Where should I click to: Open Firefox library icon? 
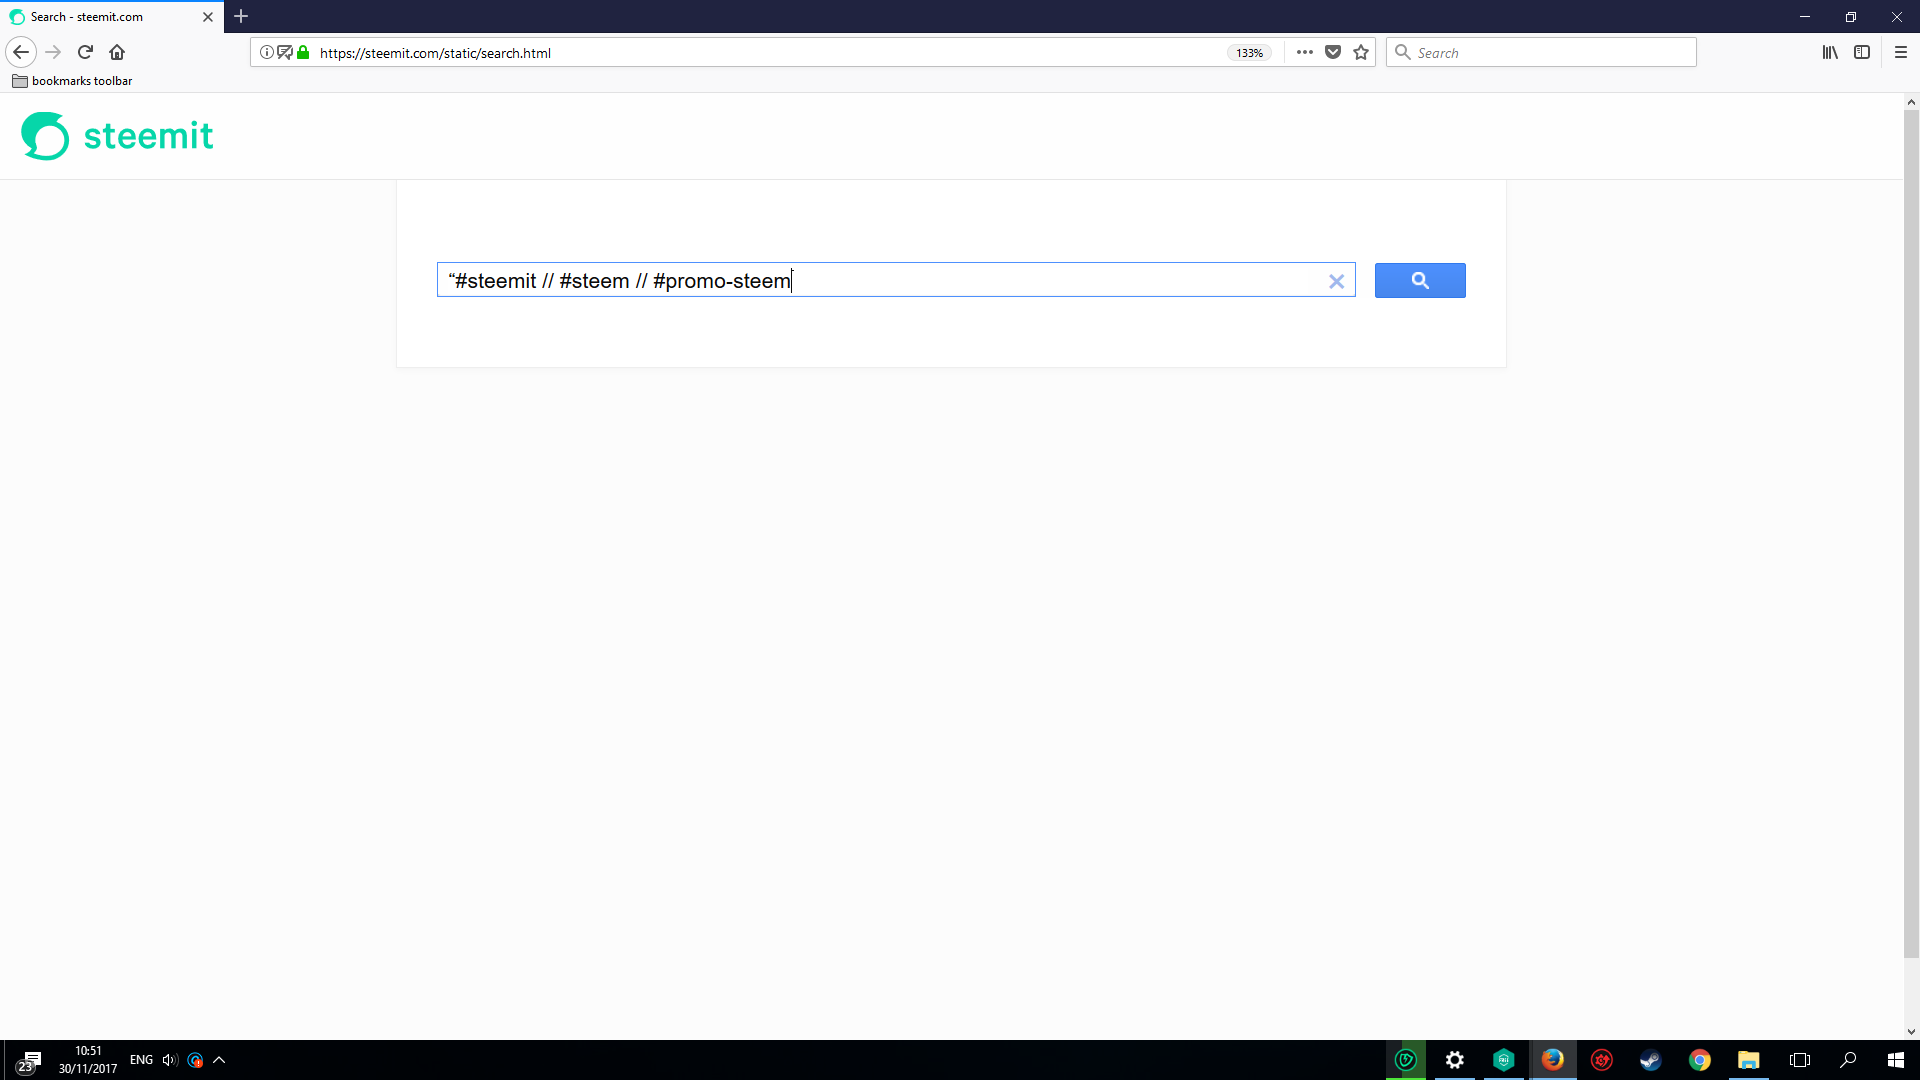click(1829, 52)
